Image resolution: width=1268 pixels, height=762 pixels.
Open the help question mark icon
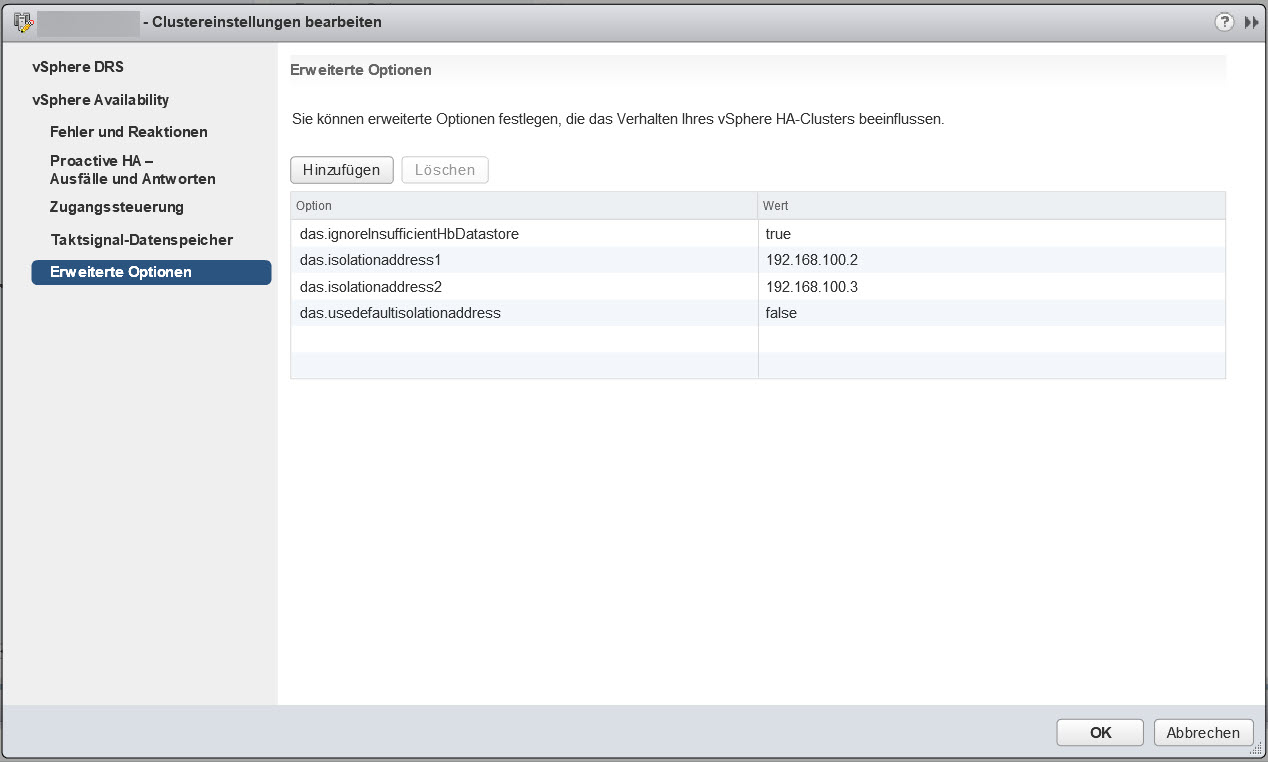(1224, 22)
